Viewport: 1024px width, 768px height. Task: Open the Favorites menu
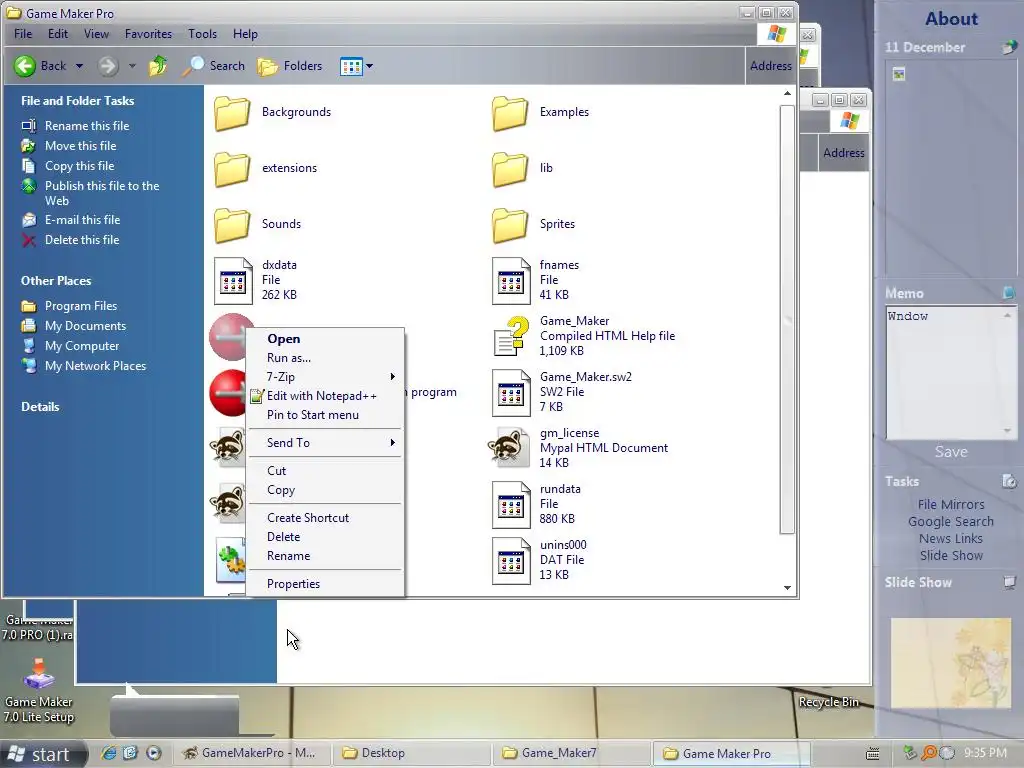(x=148, y=34)
